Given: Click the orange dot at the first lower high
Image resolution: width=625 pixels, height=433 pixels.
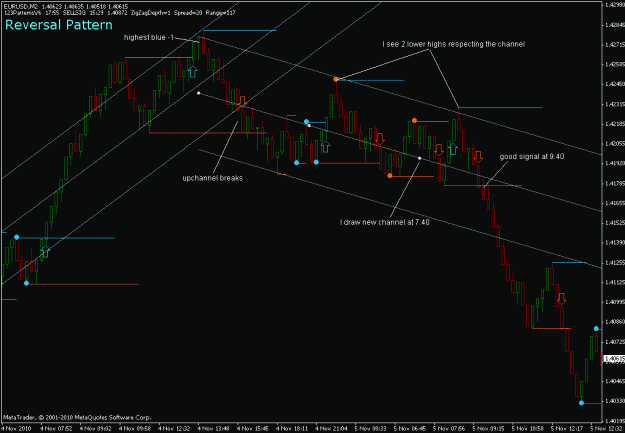Looking at the screenshot, I should click(336, 80).
